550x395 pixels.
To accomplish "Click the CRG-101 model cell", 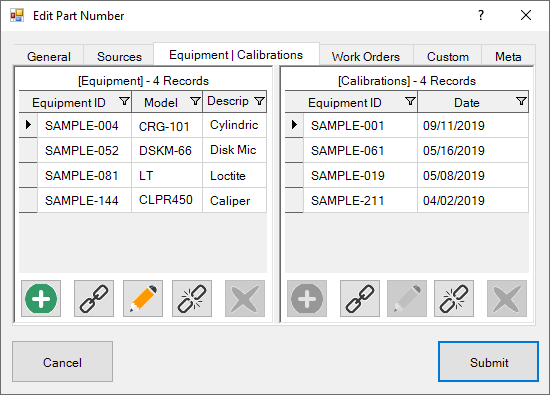I will (x=167, y=125).
